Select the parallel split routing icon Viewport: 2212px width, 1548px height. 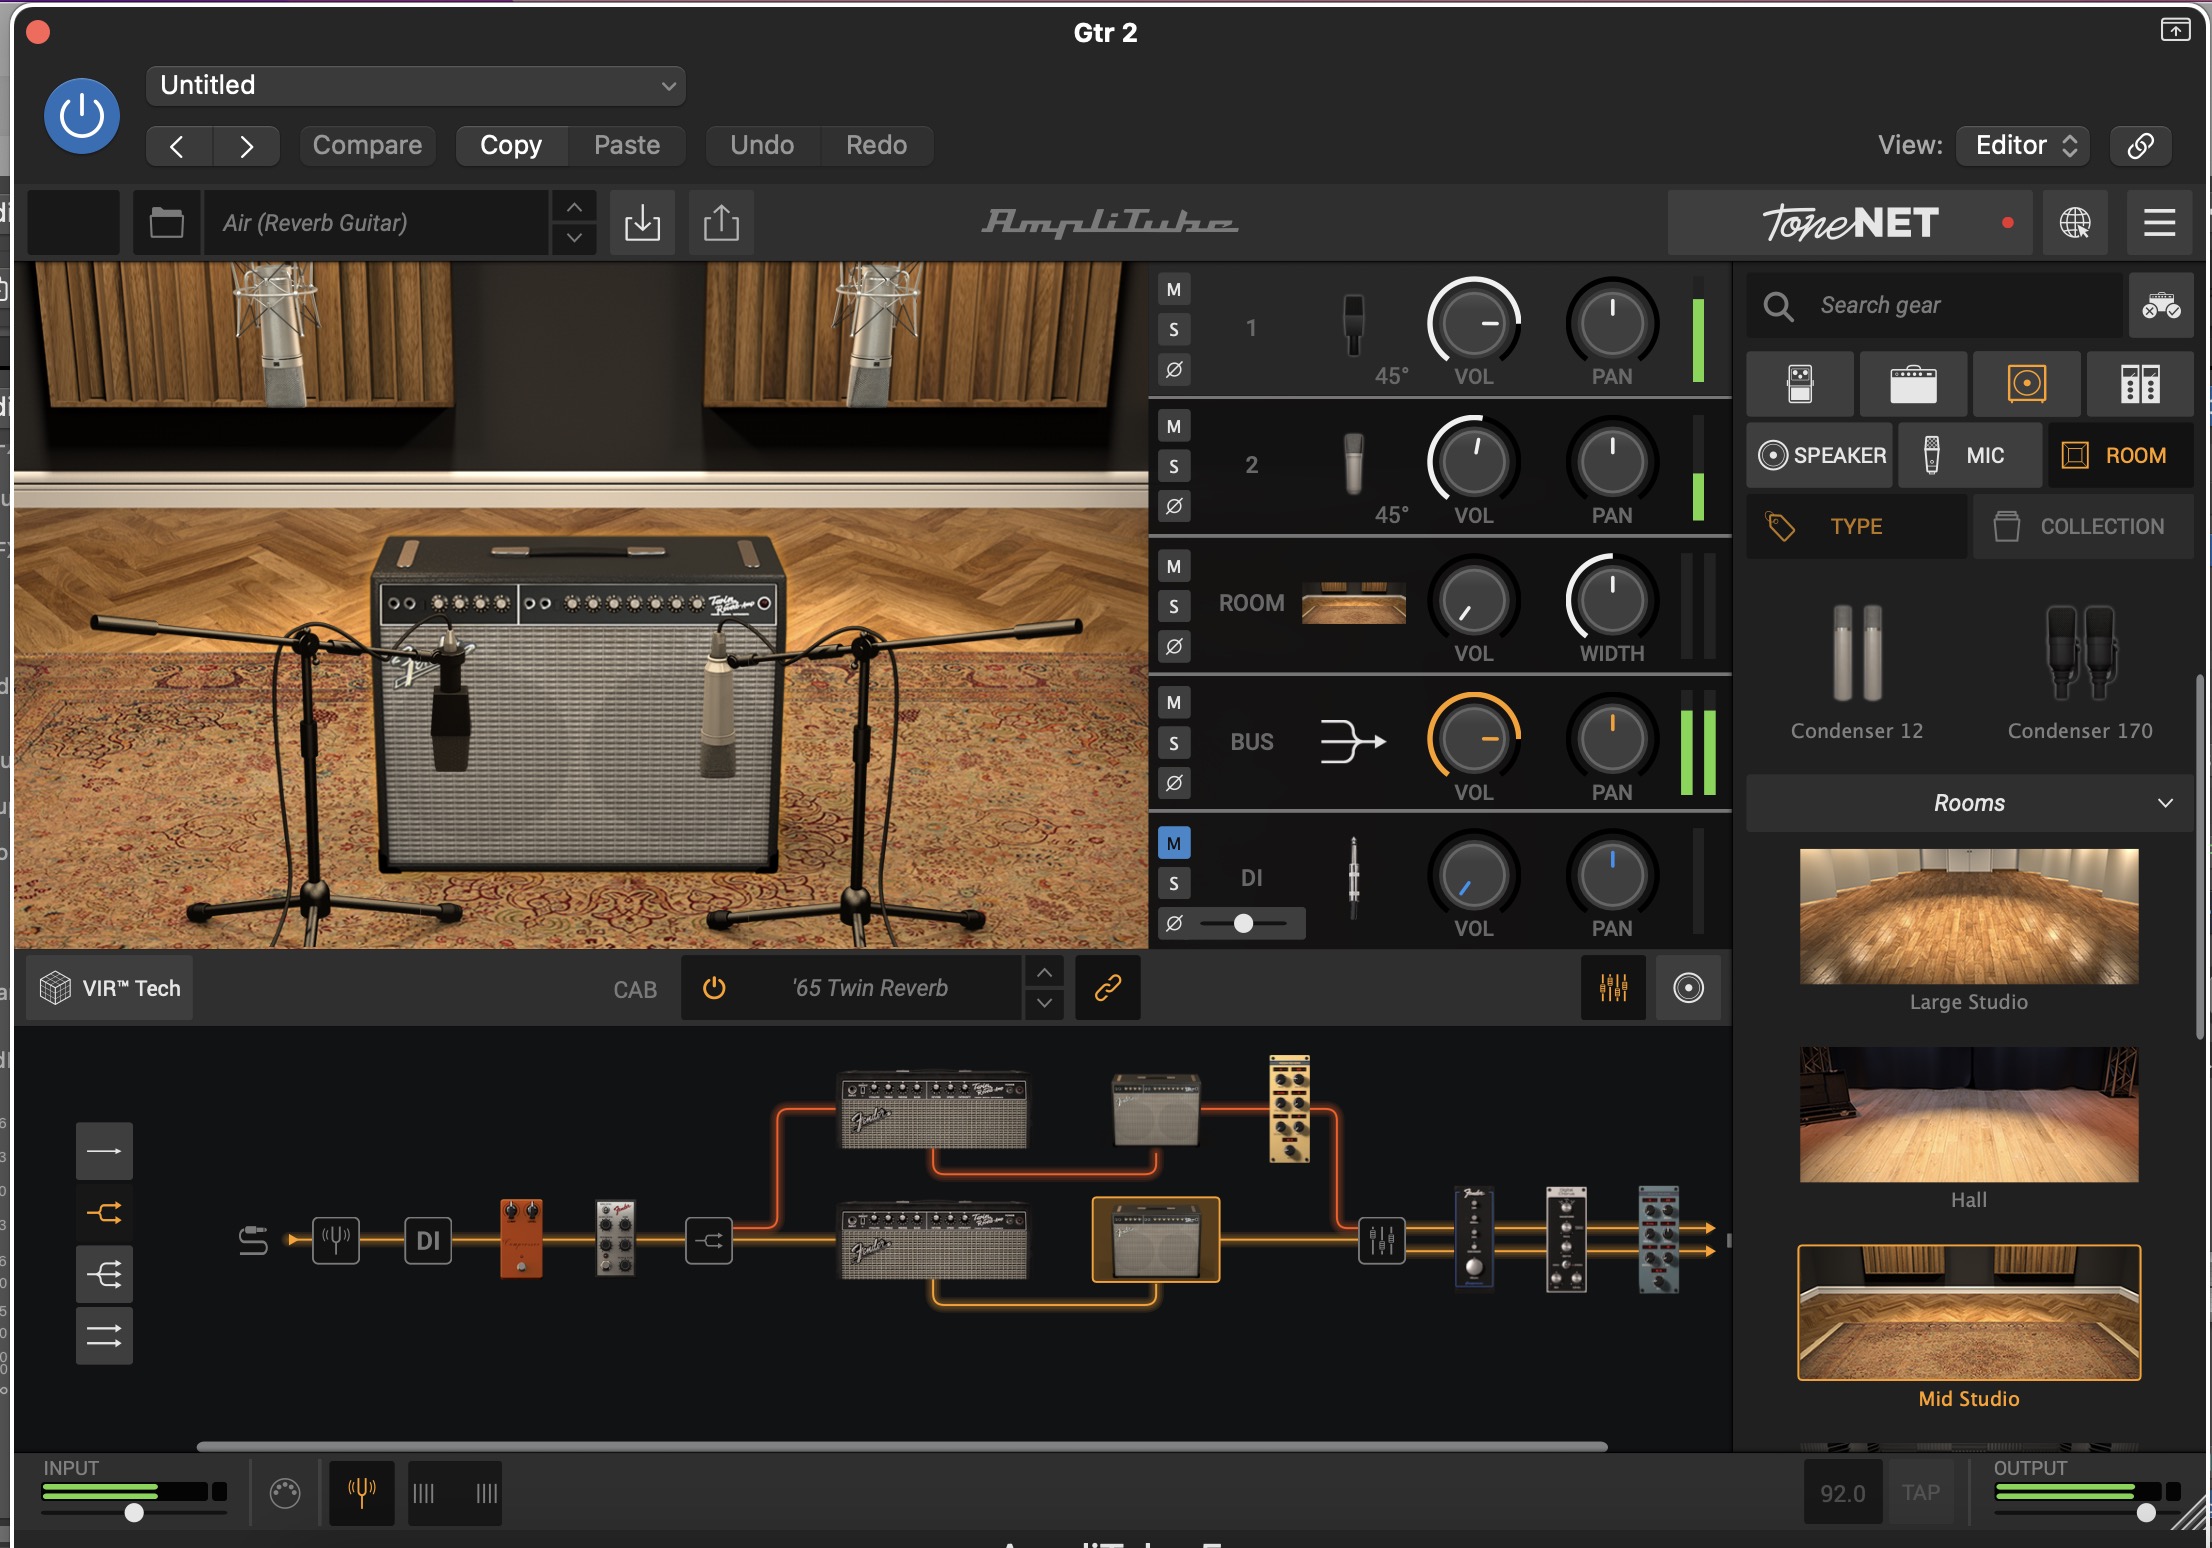click(104, 1213)
